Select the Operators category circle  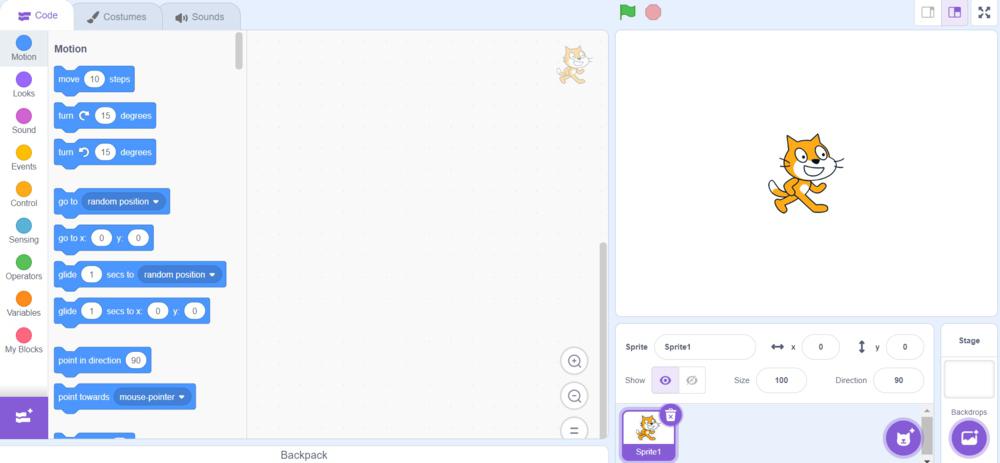[x=24, y=262]
